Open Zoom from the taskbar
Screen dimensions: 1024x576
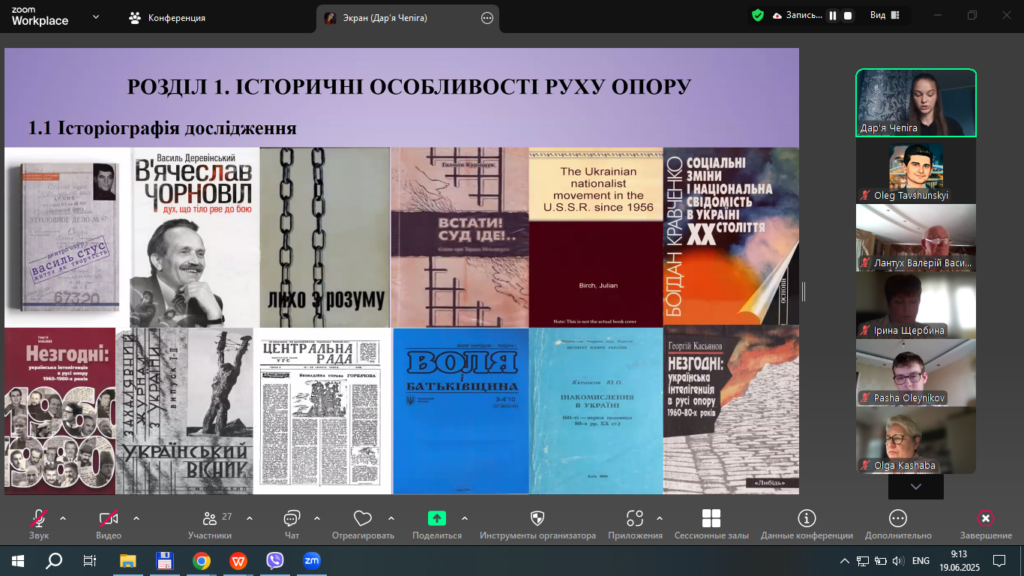tap(312, 560)
